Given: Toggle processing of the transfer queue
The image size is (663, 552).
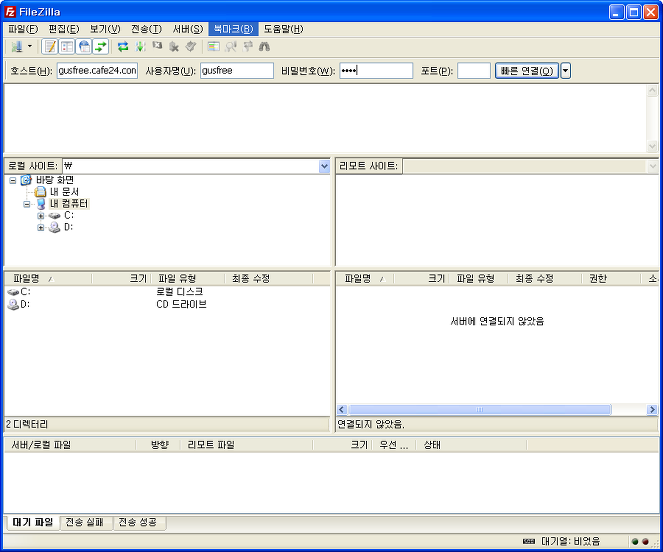Looking at the screenshot, I should point(140,47).
